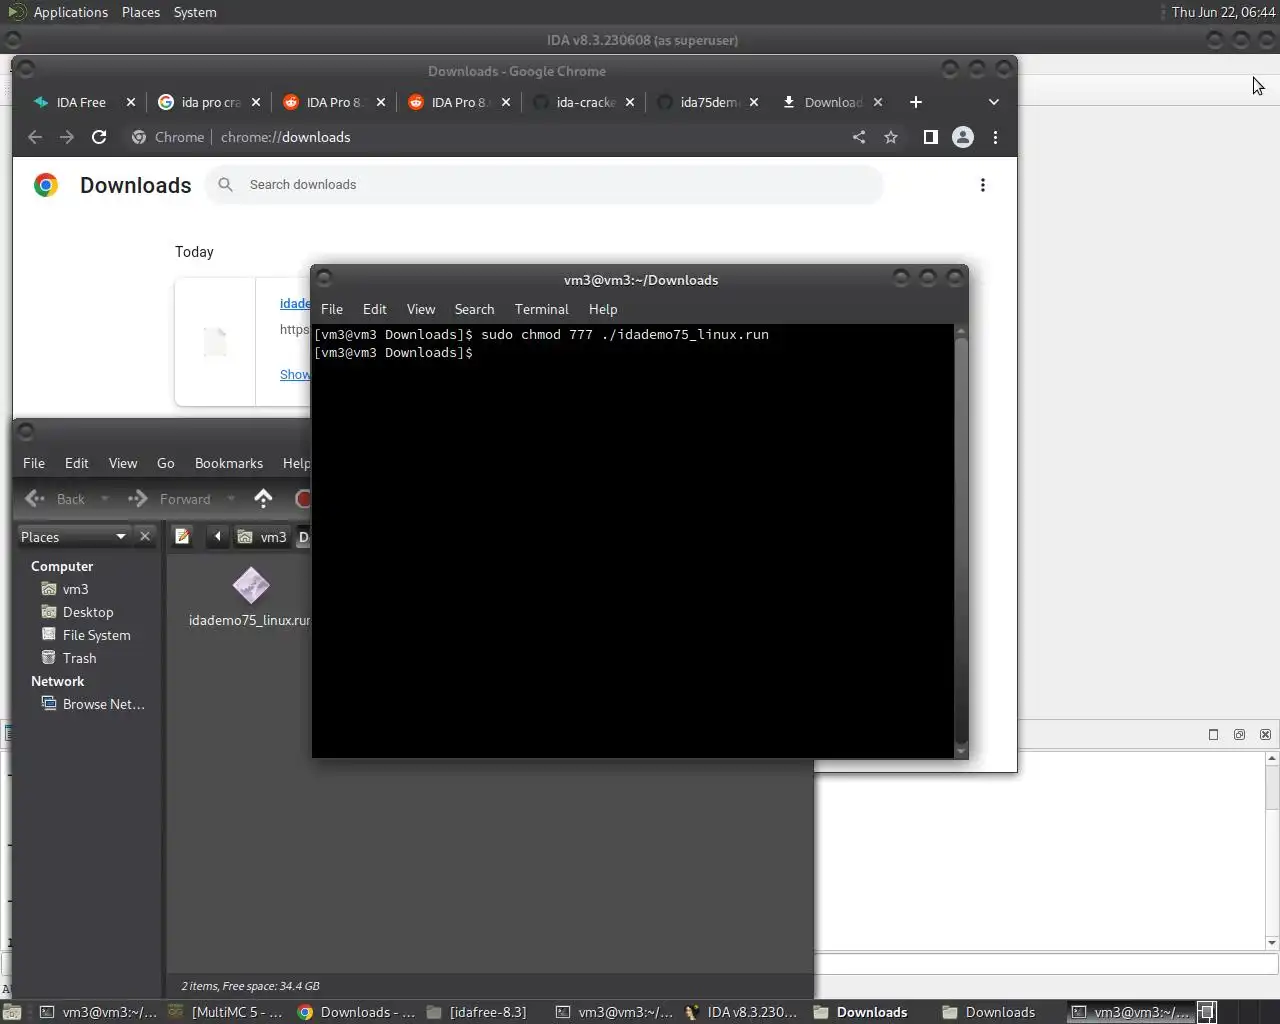Go back in Chrome history
The image size is (1280, 1024).
tap(35, 137)
